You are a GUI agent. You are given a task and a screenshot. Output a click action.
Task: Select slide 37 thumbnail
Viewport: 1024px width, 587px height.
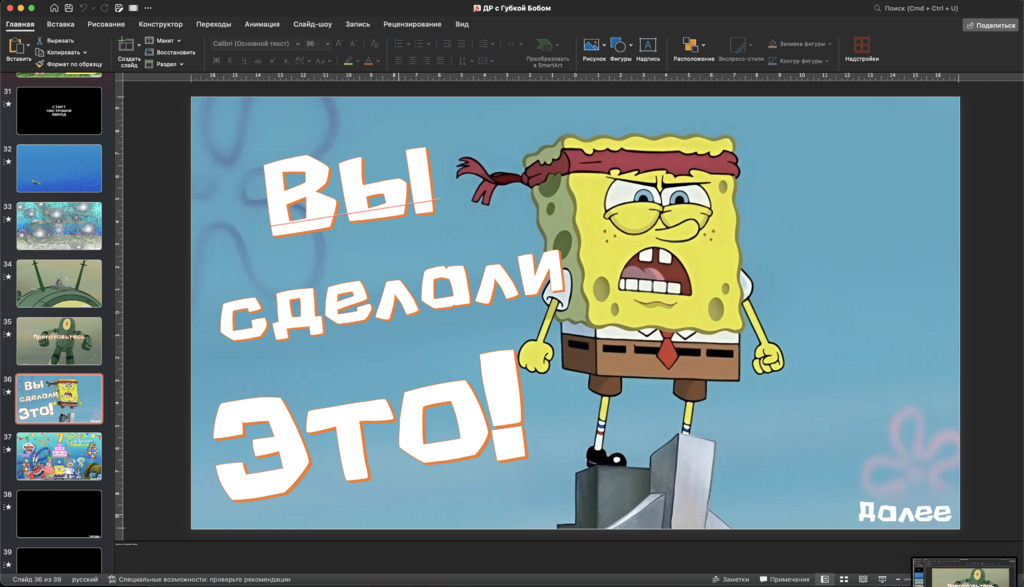pos(59,456)
